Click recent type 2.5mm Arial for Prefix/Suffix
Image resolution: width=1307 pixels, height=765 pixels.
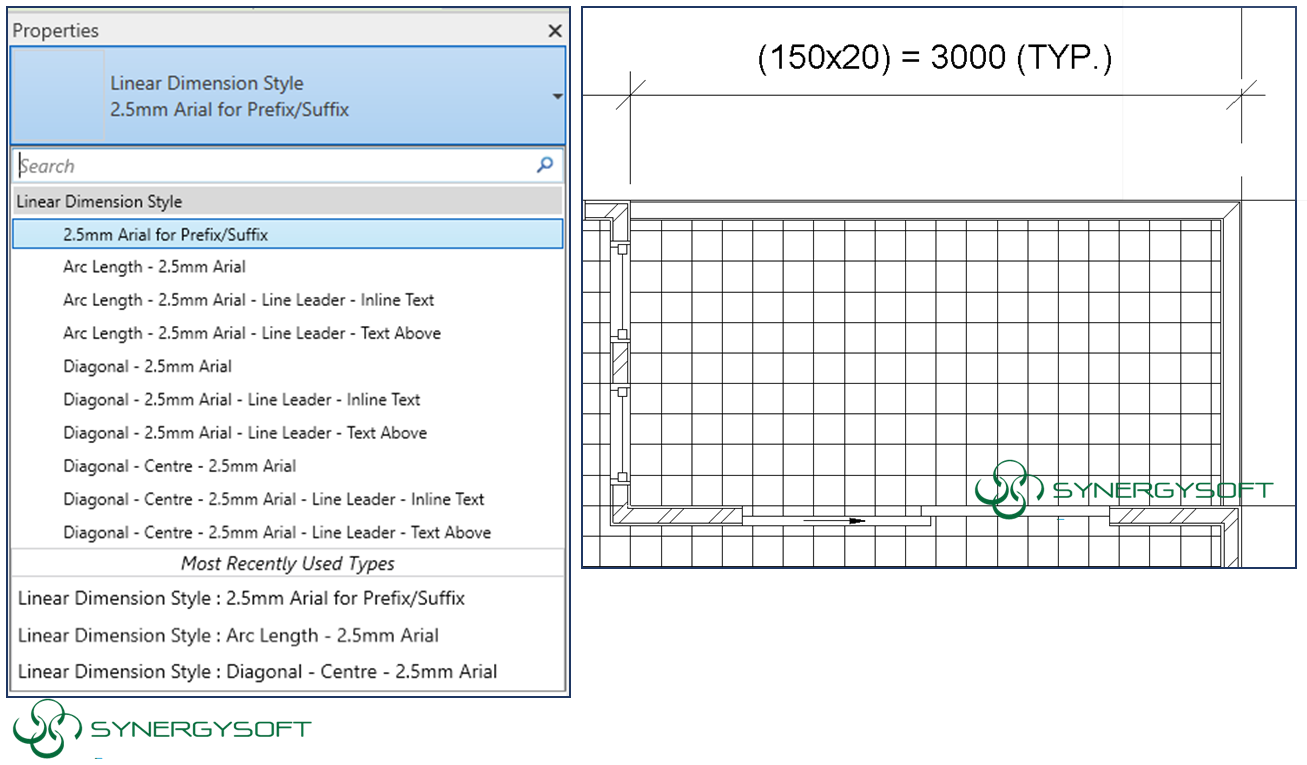(x=241, y=599)
